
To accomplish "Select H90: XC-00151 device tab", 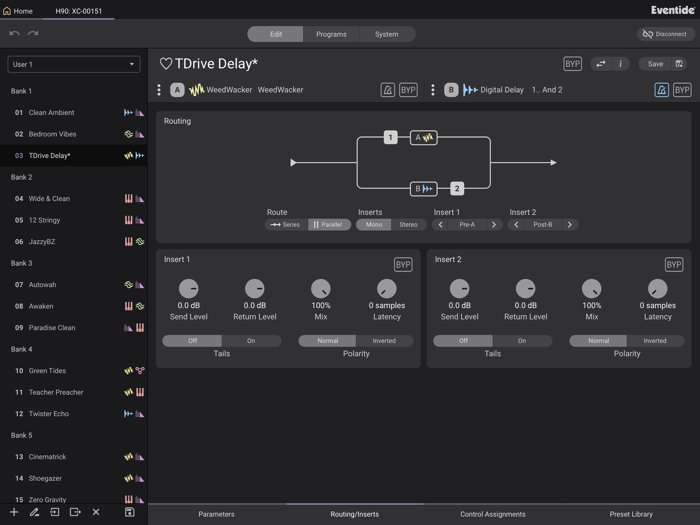I will click(79, 11).
